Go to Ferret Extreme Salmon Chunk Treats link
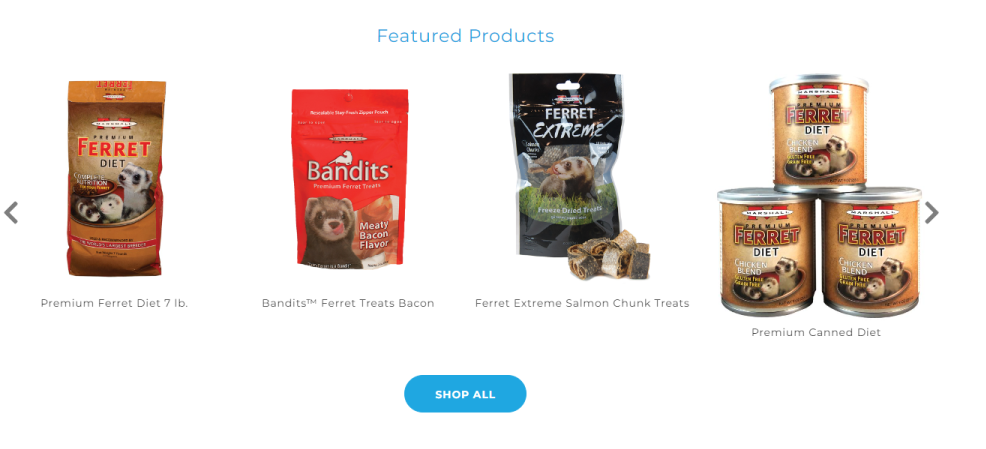Image resolution: width=986 pixels, height=449 pixels. (582, 303)
